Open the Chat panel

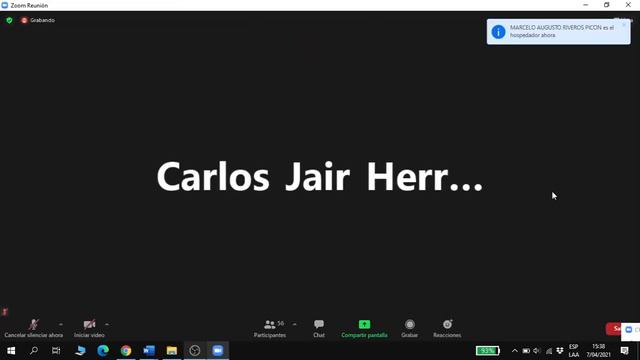point(319,329)
